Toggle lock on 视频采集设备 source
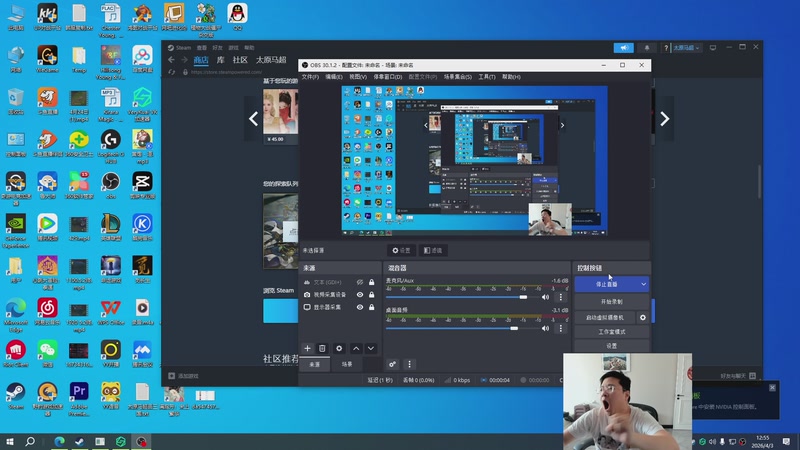The width and height of the screenshot is (800, 450). tap(371, 295)
